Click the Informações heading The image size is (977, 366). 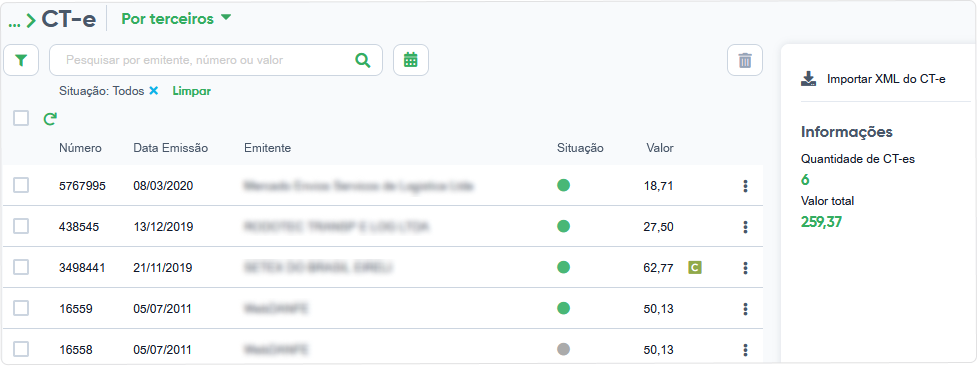tap(847, 132)
